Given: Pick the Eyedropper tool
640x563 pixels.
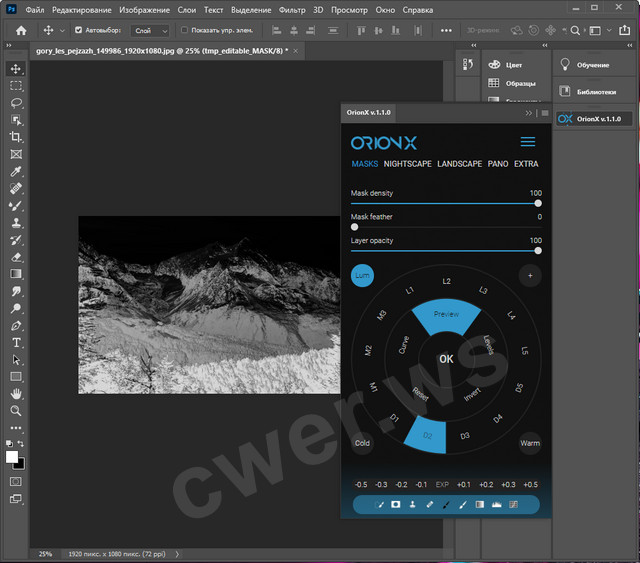Looking at the screenshot, I should click(x=16, y=171).
